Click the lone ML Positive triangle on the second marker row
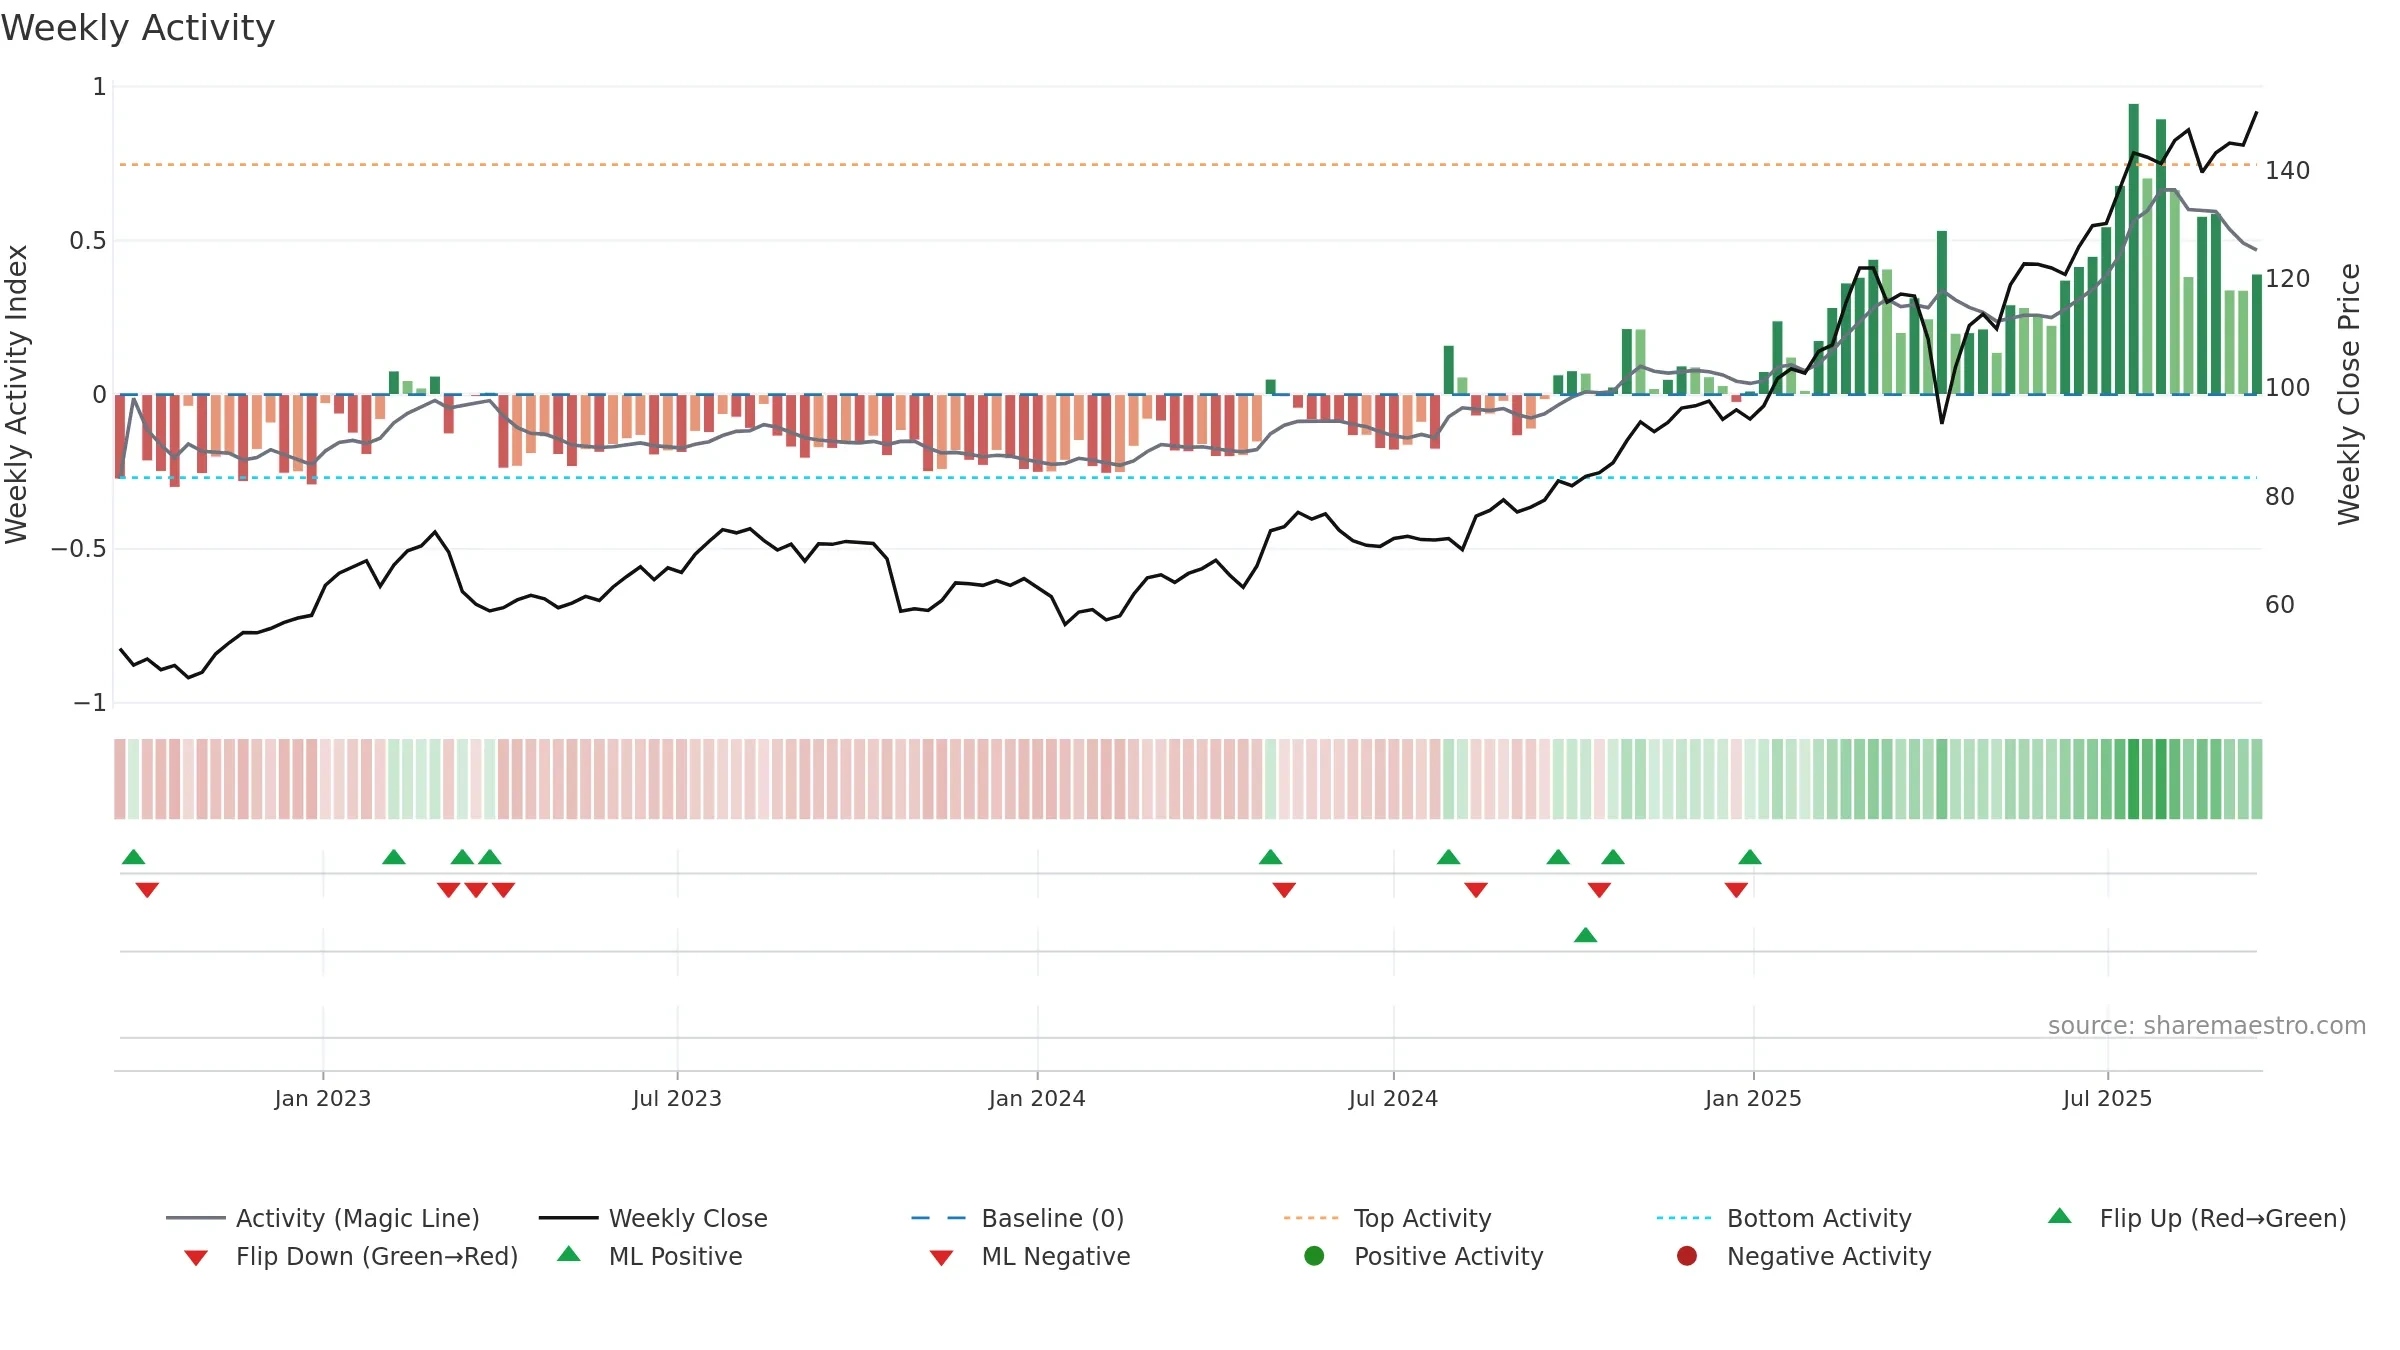Screen dimensions: 2400x1350 click(x=1585, y=935)
